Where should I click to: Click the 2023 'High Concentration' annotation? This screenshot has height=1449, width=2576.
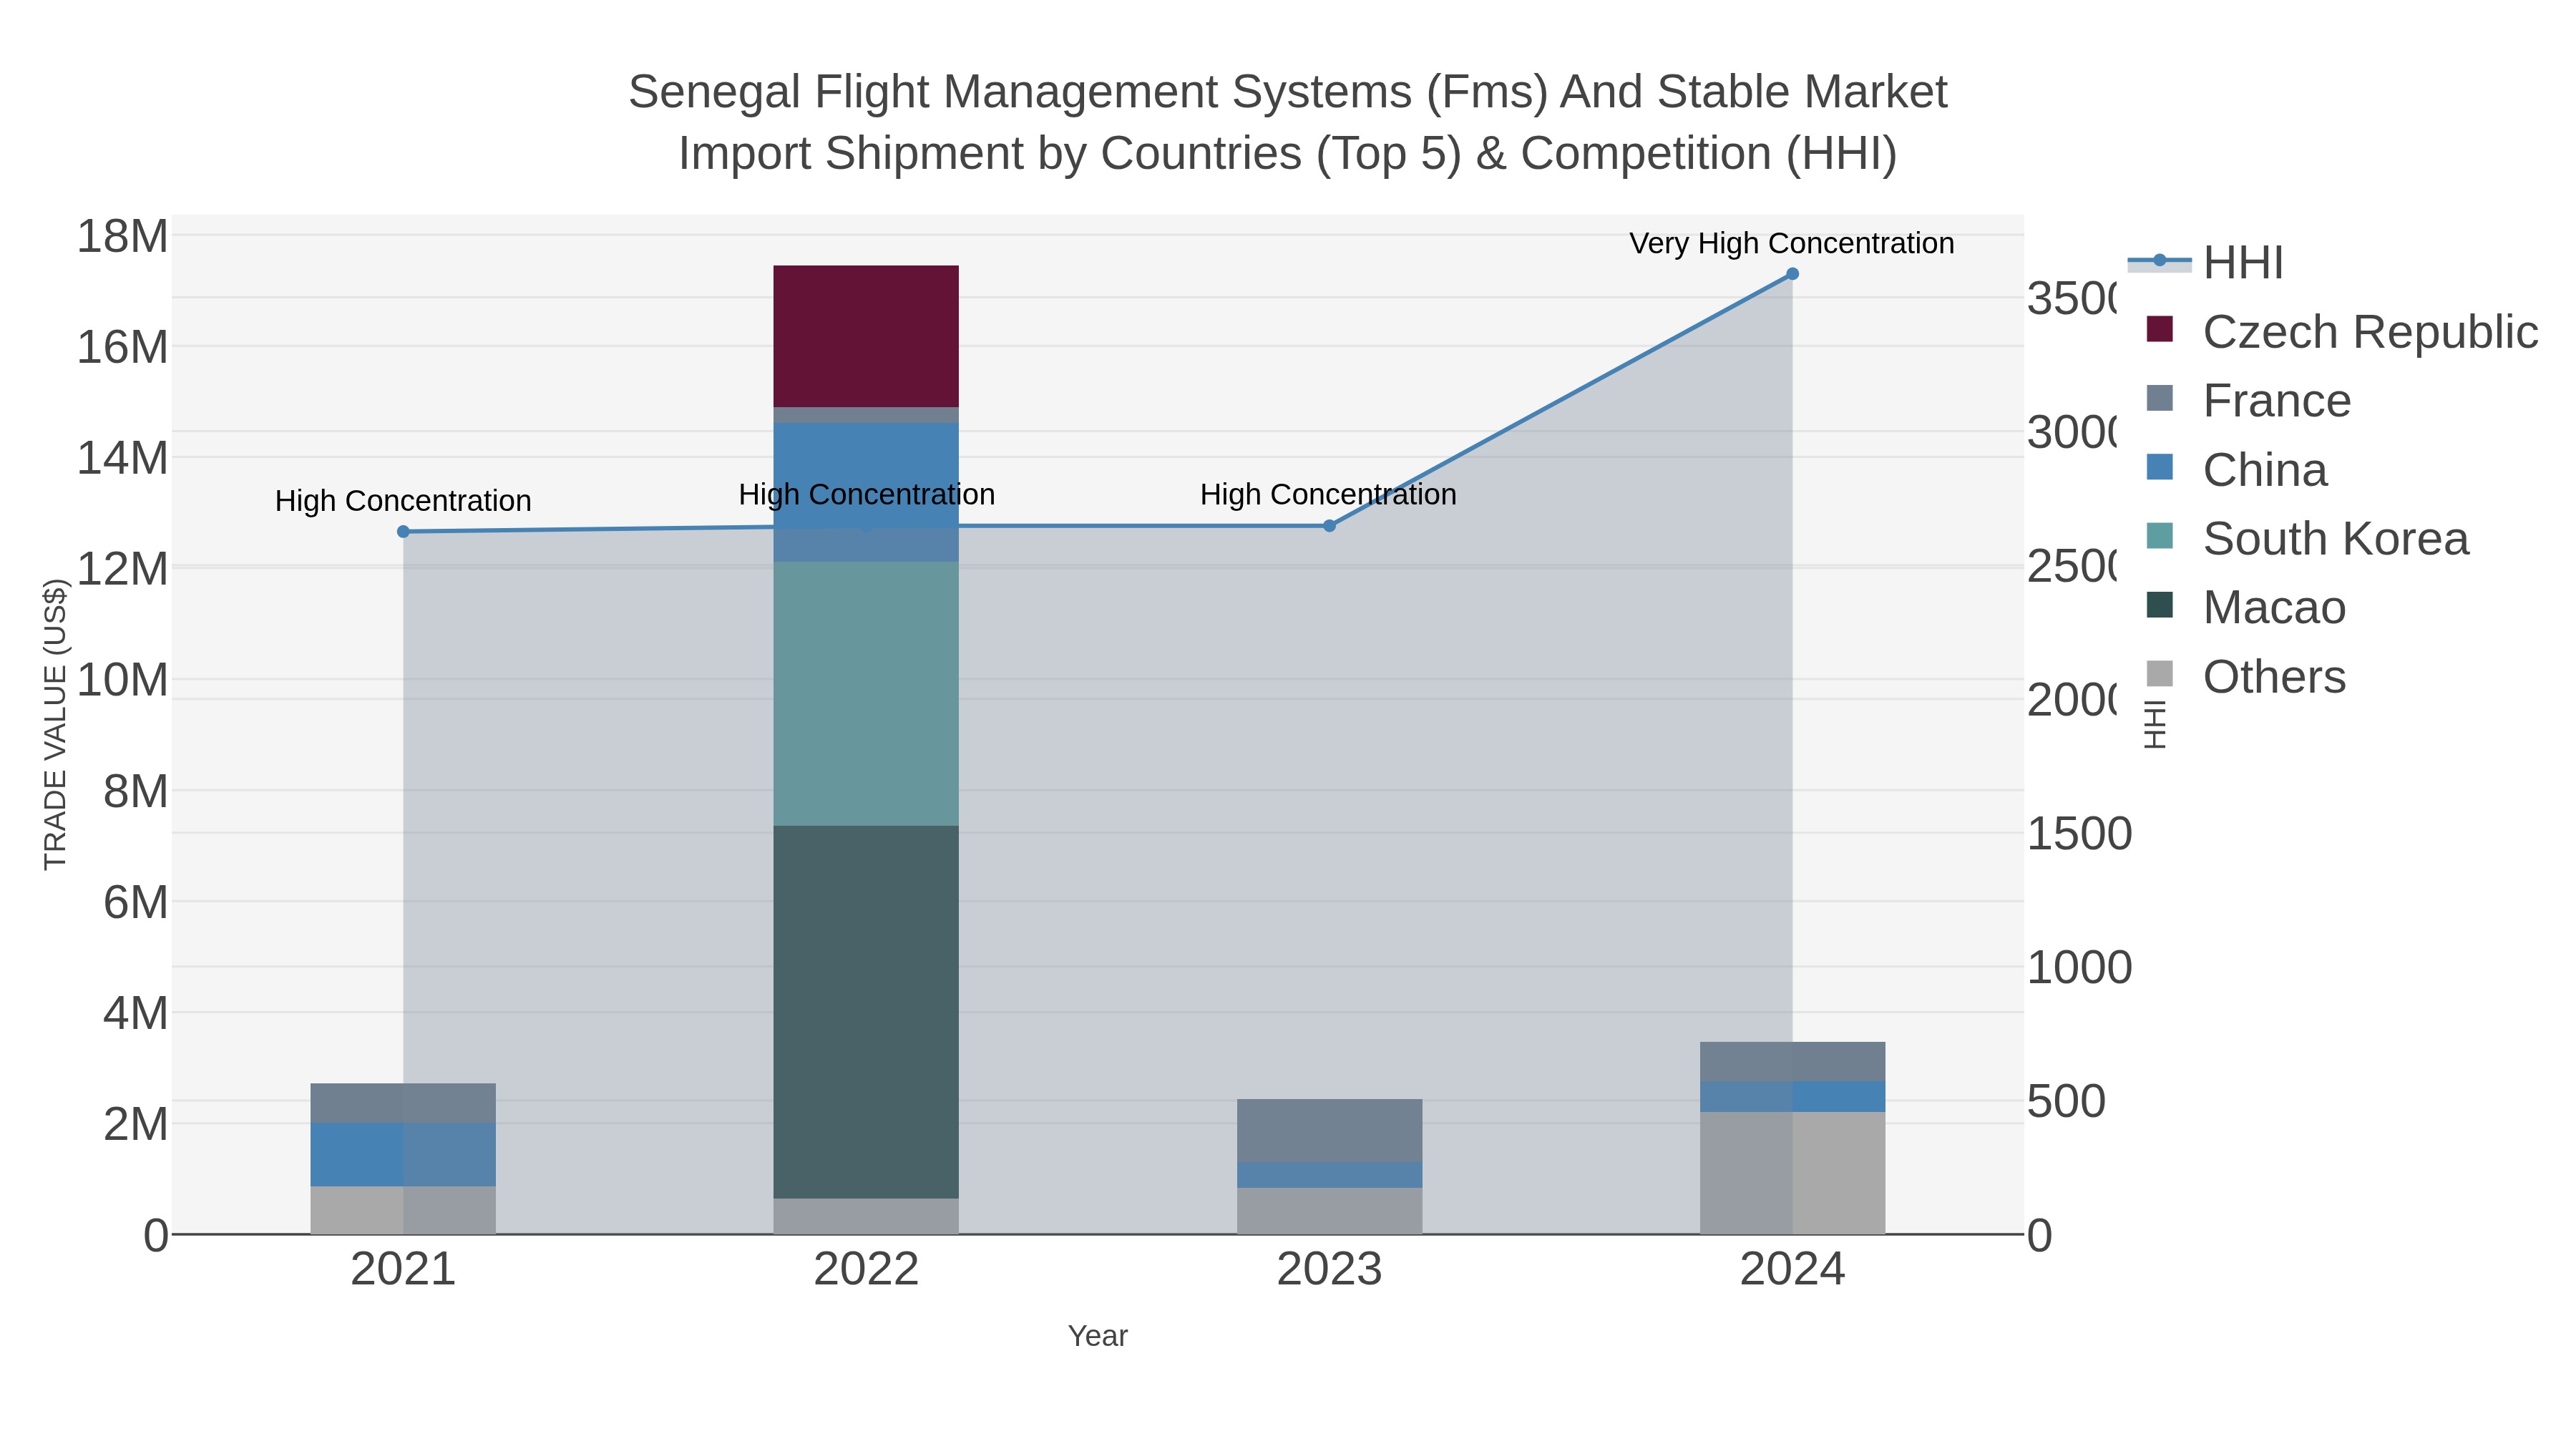tap(1328, 495)
